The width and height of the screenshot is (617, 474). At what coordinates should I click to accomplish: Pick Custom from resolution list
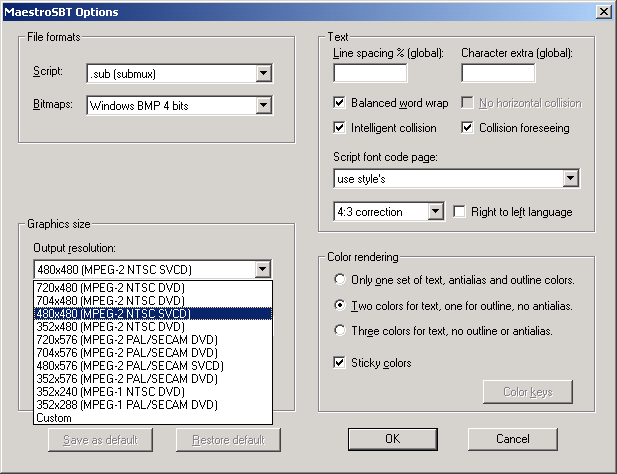pyautogui.click(x=54, y=418)
